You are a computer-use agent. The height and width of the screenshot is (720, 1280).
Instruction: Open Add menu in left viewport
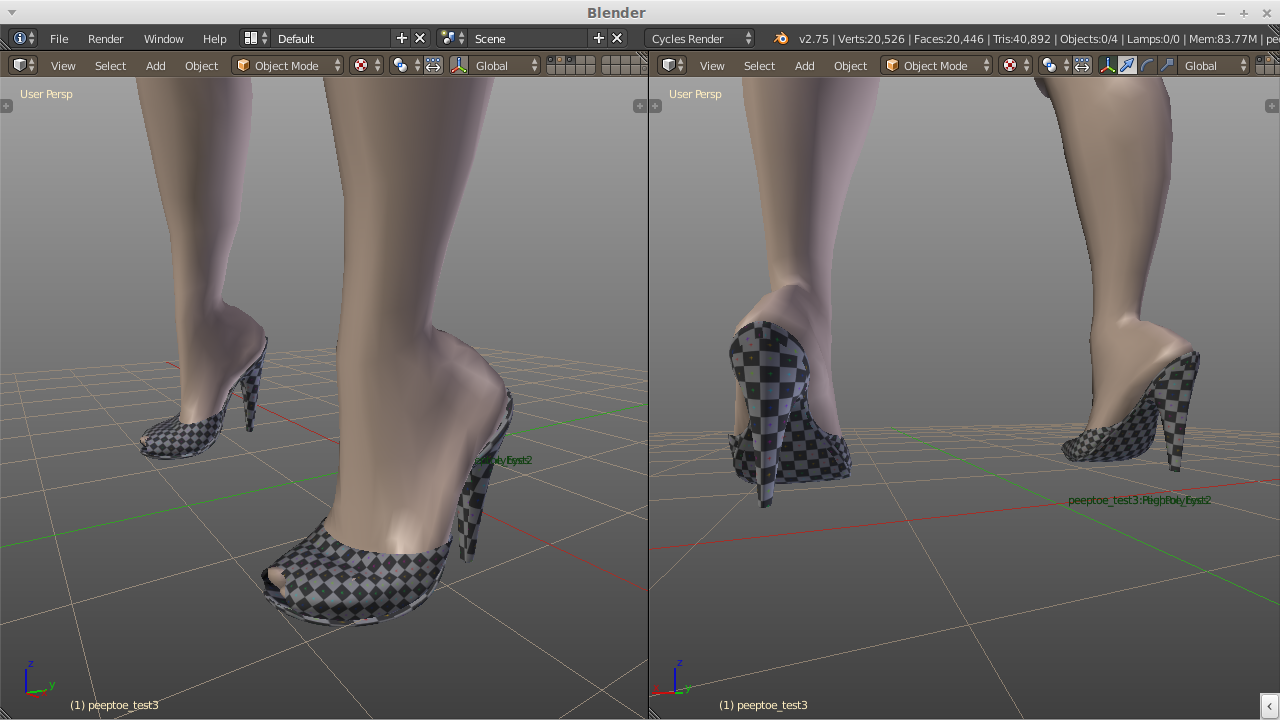155,65
